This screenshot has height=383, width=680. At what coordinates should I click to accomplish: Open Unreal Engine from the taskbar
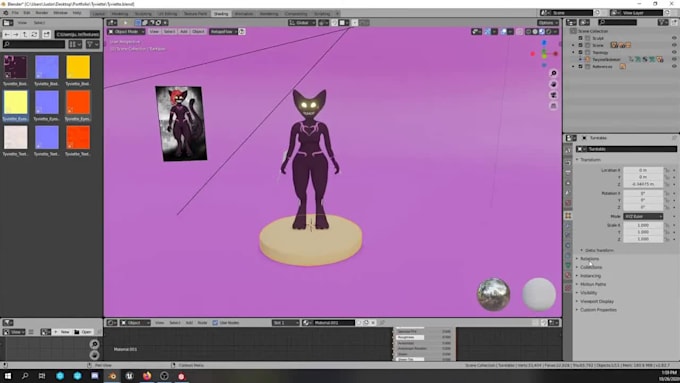pyautogui.click(x=129, y=376)
